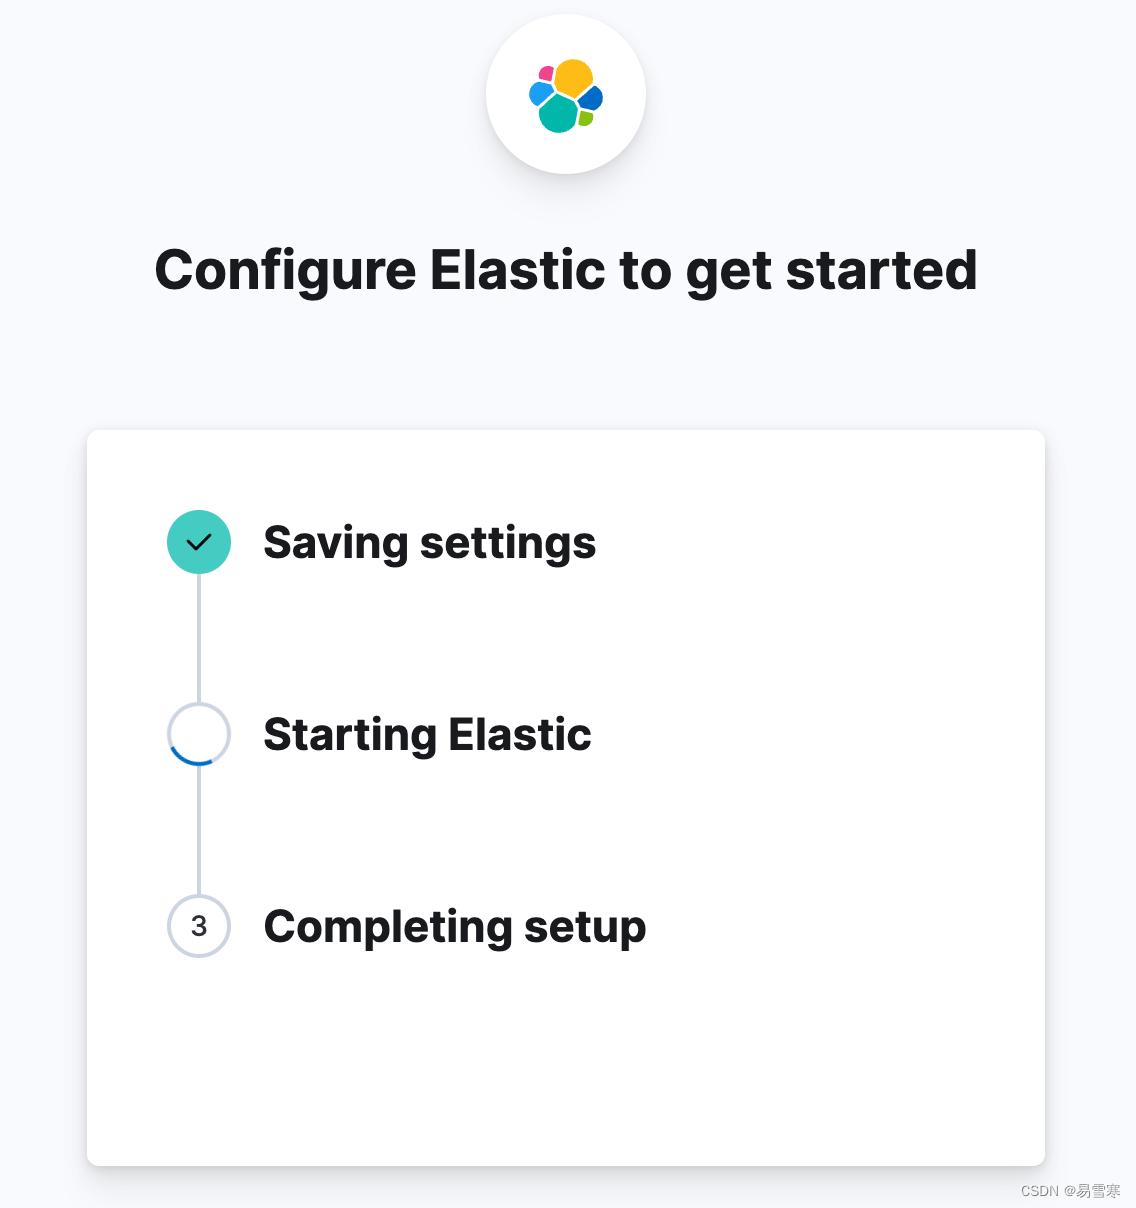Toggle the Completing setup step indicator
This screenshot has height=1208, width=1136.
pos(198,926)
